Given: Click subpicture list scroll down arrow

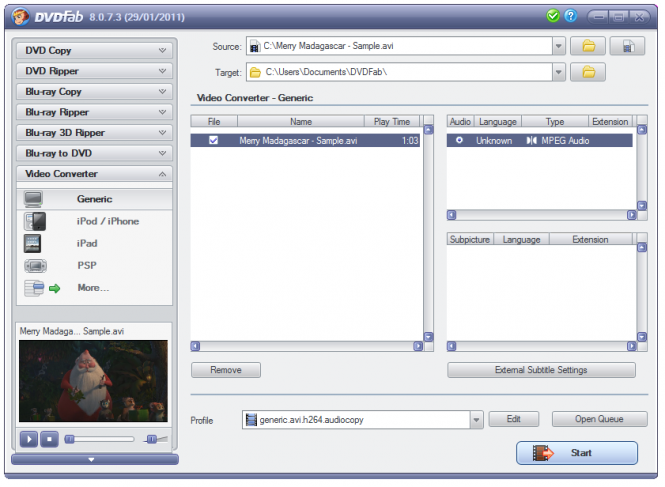Looking at the screenshot, I should 642,337.
